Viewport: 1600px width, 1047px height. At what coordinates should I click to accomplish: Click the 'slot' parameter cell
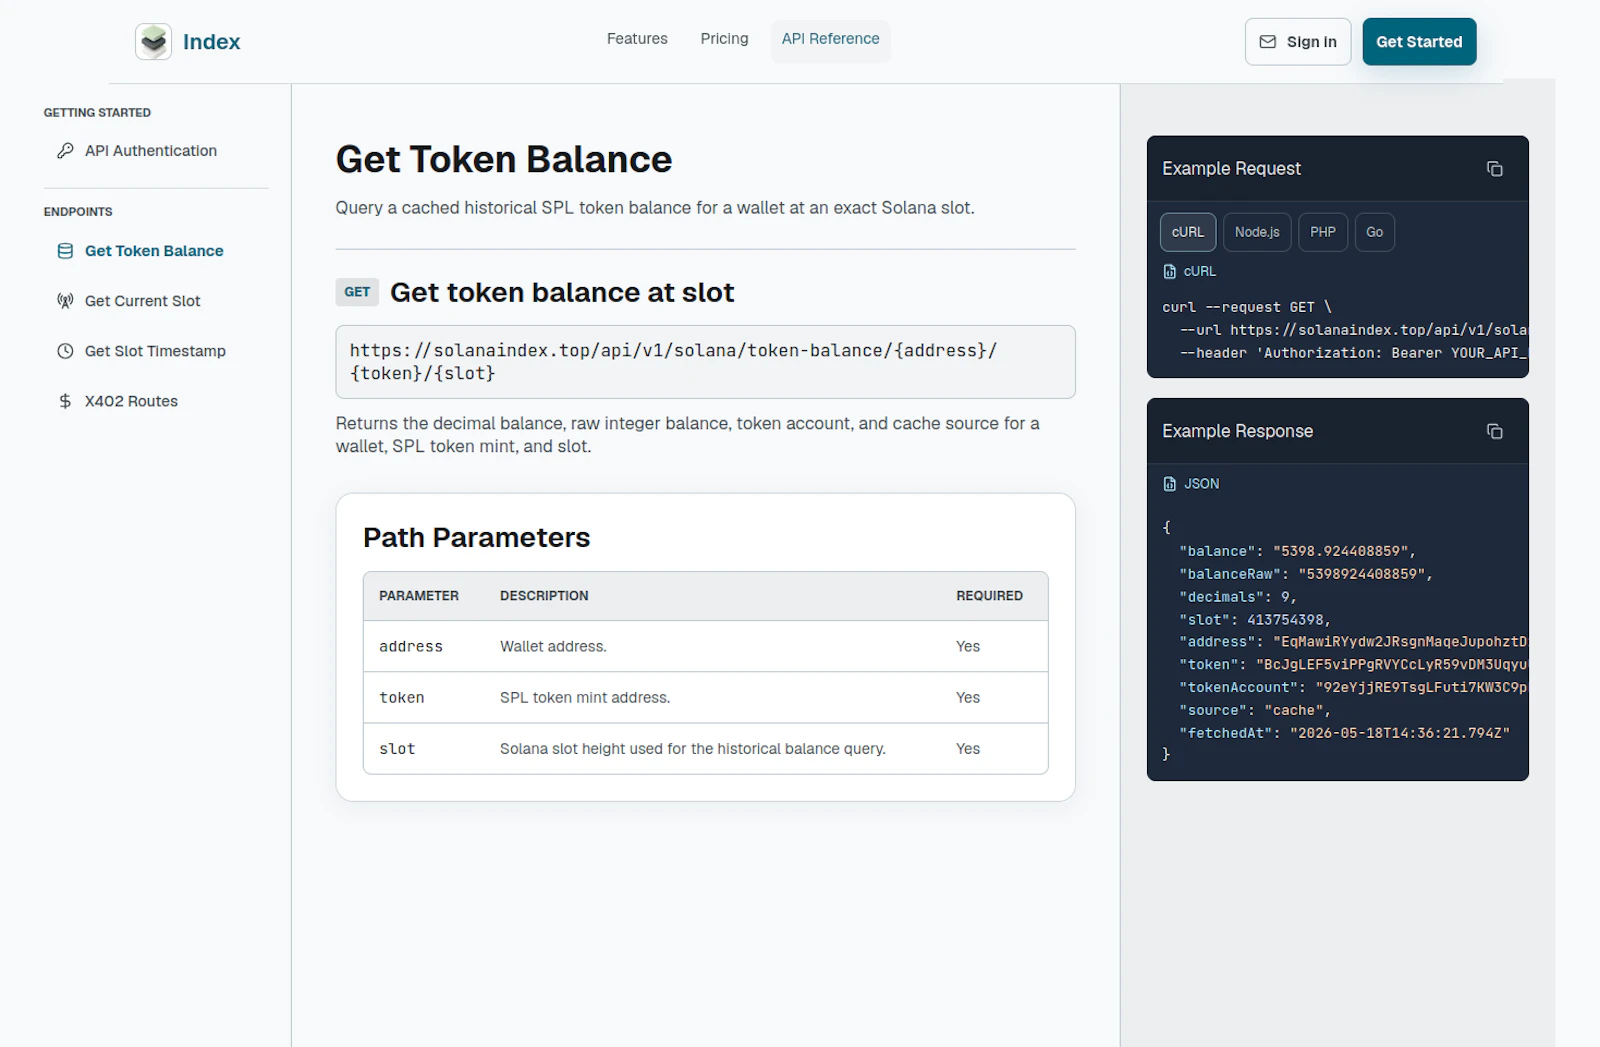[x=397, y=749]
